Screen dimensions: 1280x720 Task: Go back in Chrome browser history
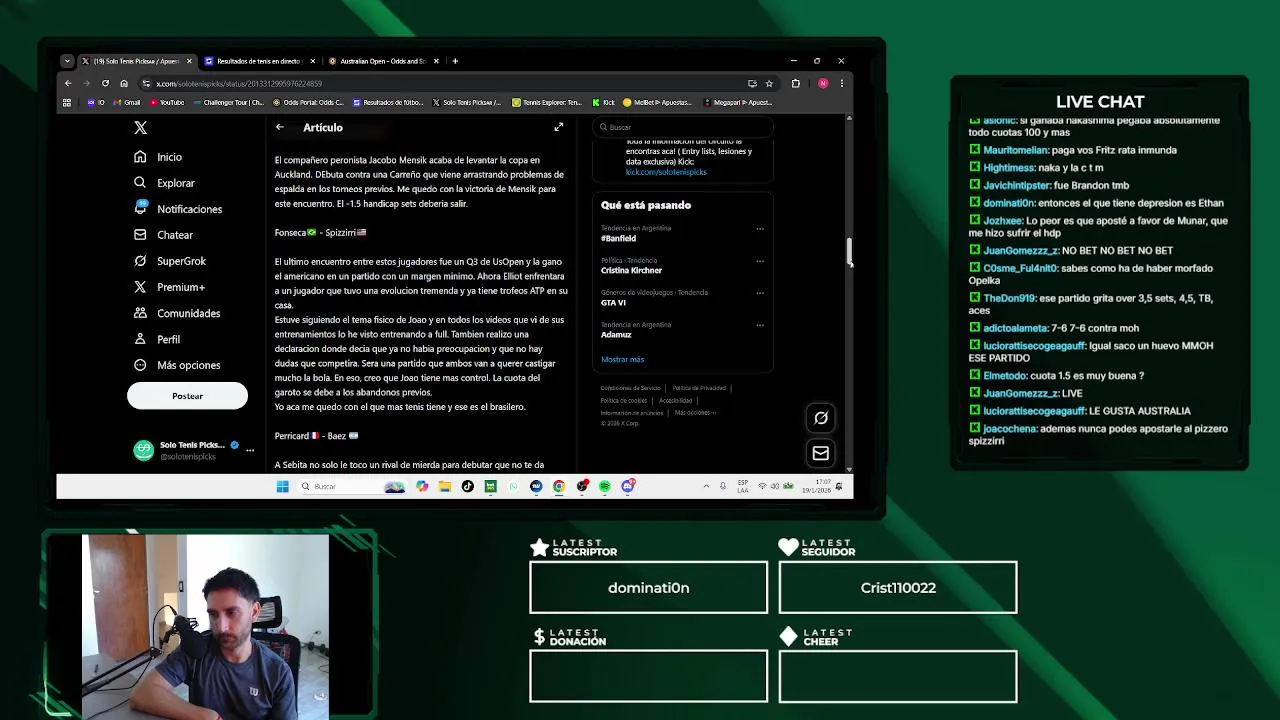tap(68, 83)
